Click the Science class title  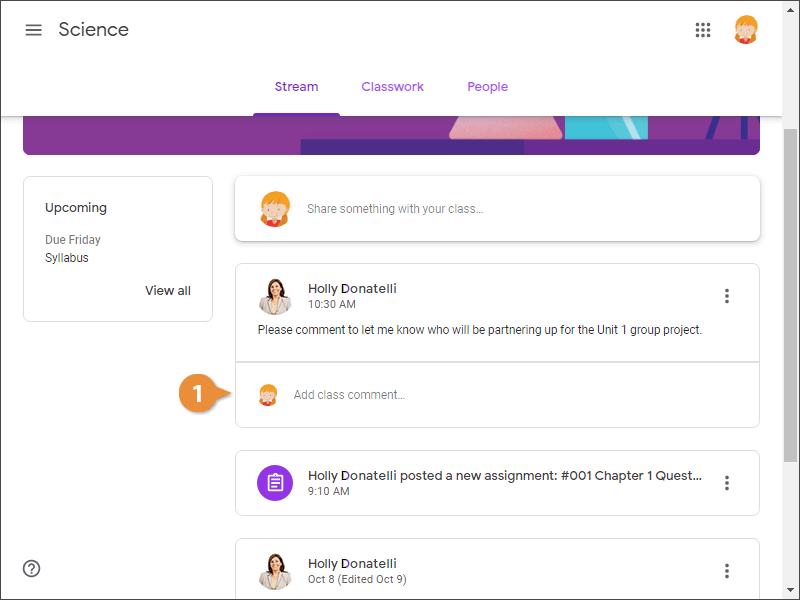(x=93, y=30)
